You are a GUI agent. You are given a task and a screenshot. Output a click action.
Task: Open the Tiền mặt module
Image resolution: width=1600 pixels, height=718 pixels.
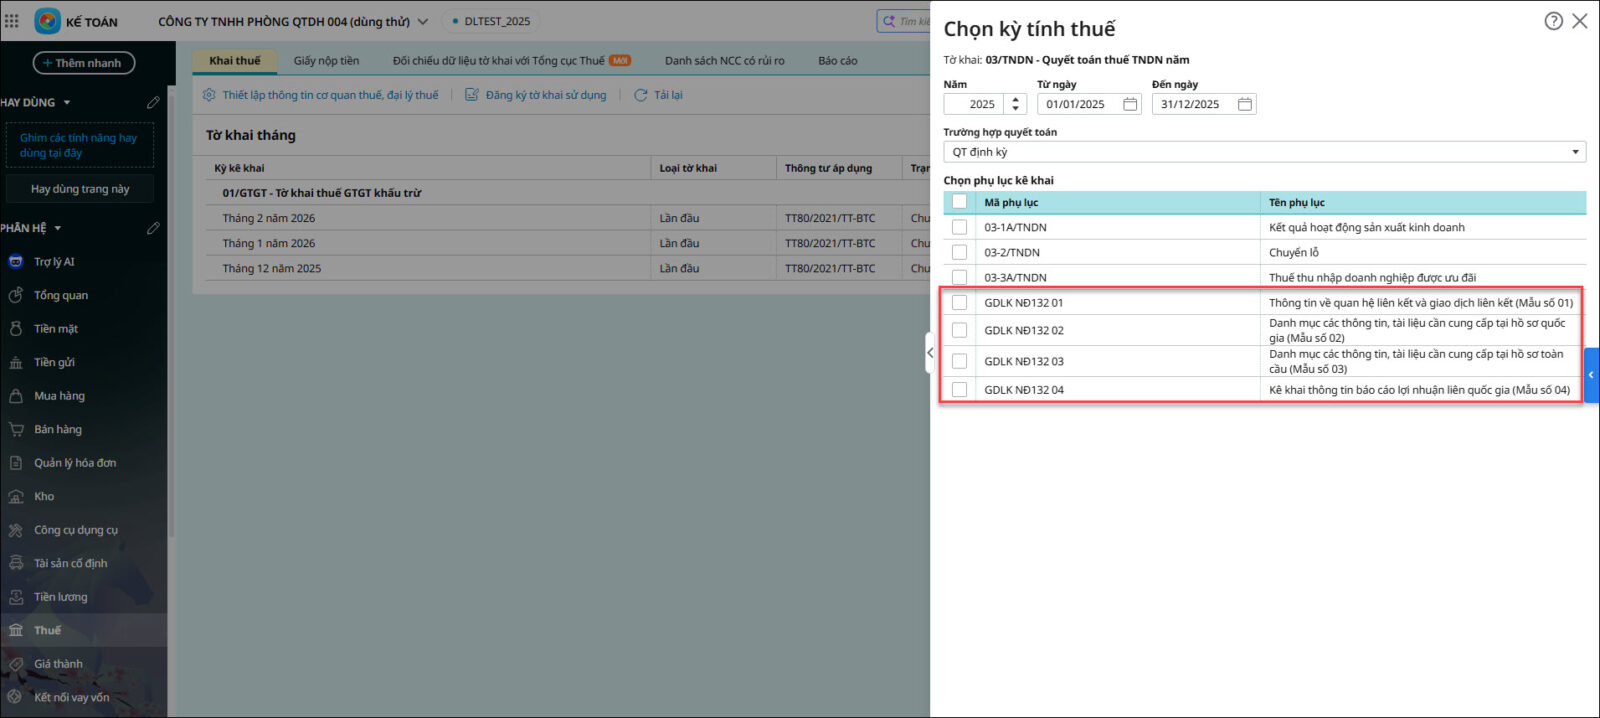click(x=55, y=329)
